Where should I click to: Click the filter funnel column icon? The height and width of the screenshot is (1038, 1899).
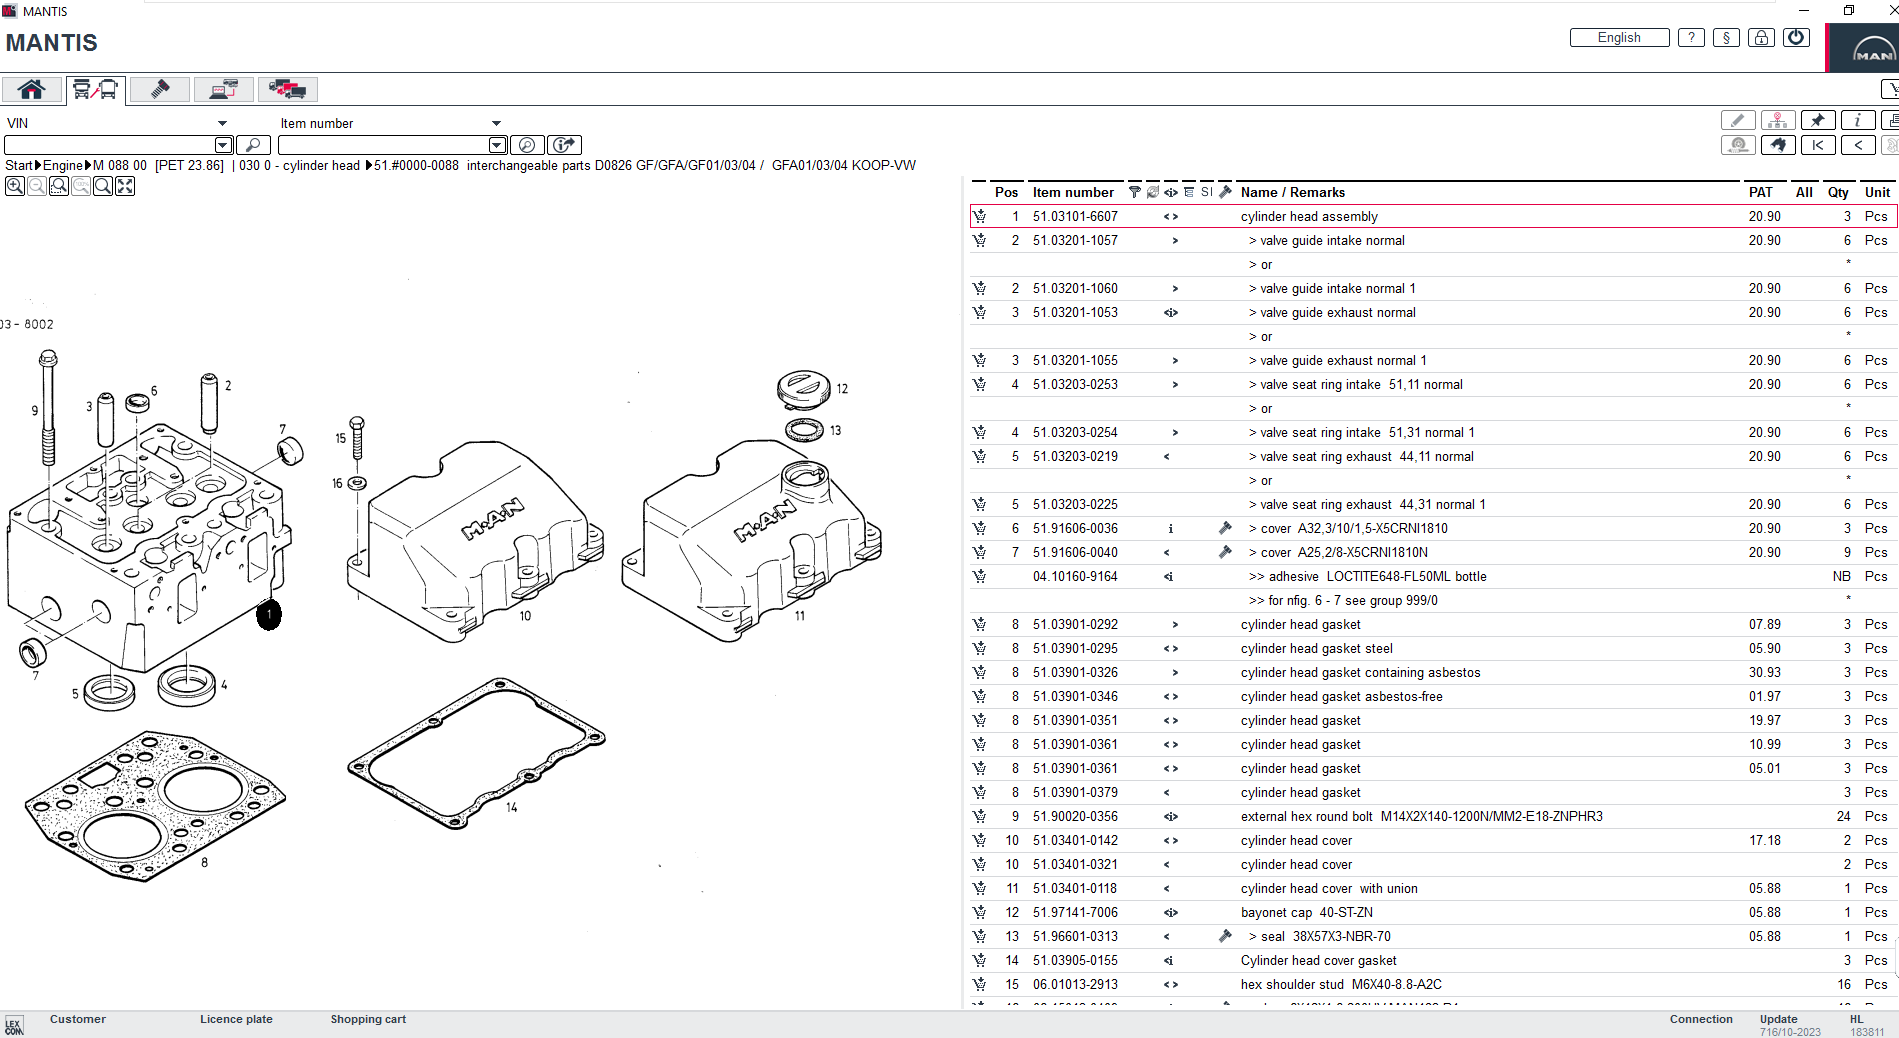1135,192
